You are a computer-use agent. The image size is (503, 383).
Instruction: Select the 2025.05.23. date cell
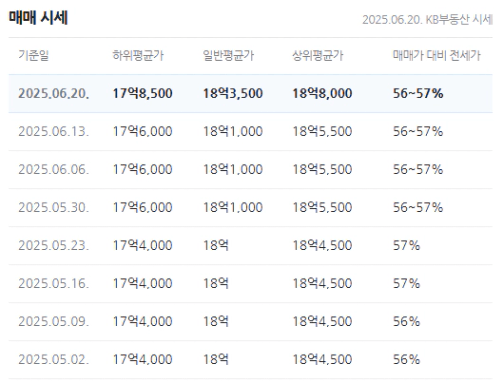[54, 245]
